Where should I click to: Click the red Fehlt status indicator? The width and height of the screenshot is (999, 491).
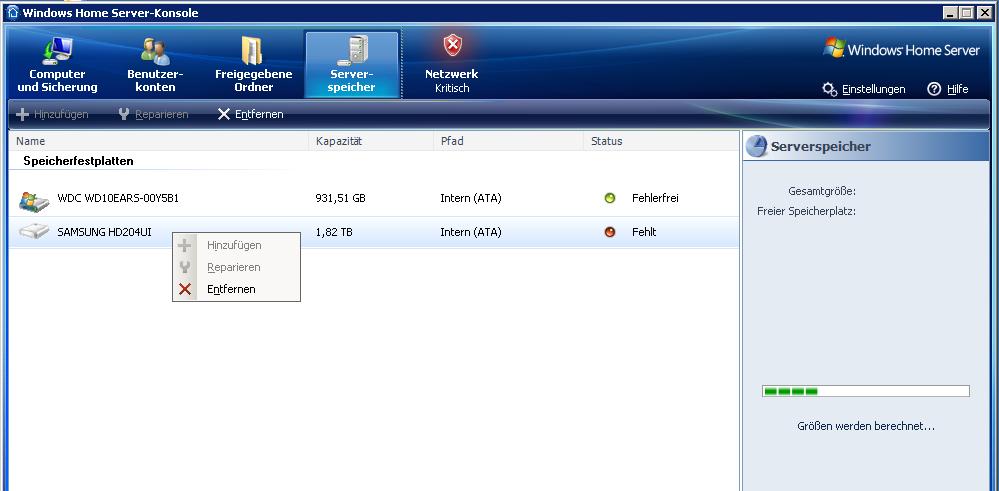pyautogui.click(x=610, y=232)
